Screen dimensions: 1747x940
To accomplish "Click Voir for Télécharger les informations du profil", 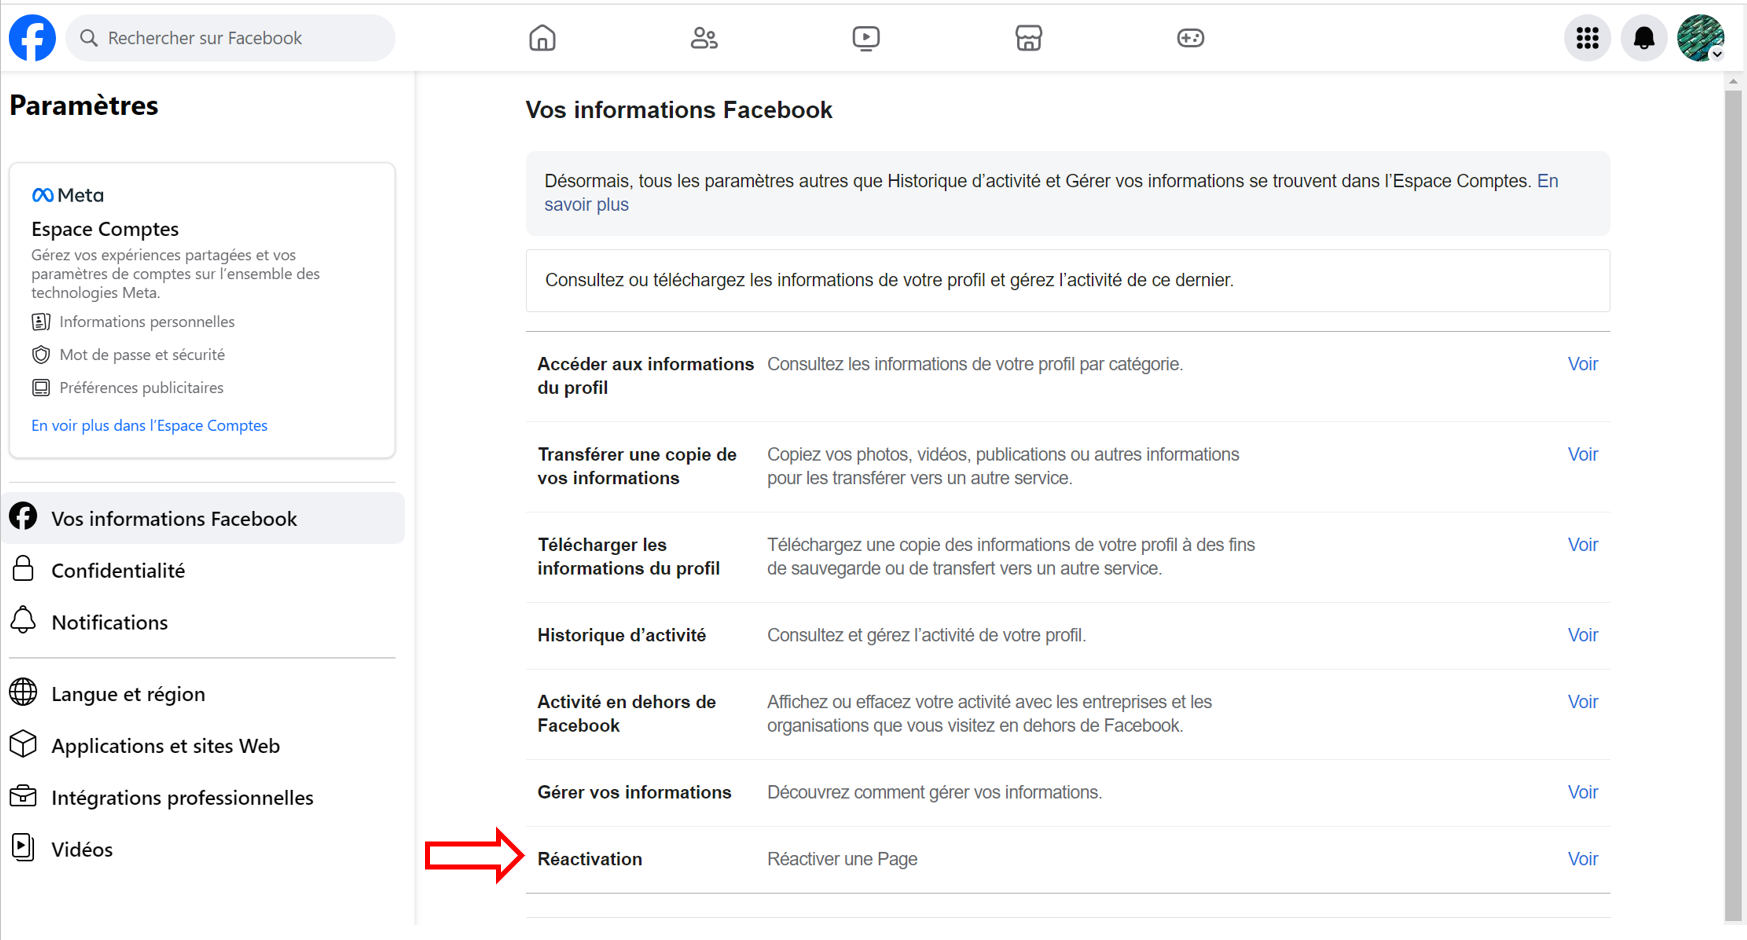I will click(1582, 545).
